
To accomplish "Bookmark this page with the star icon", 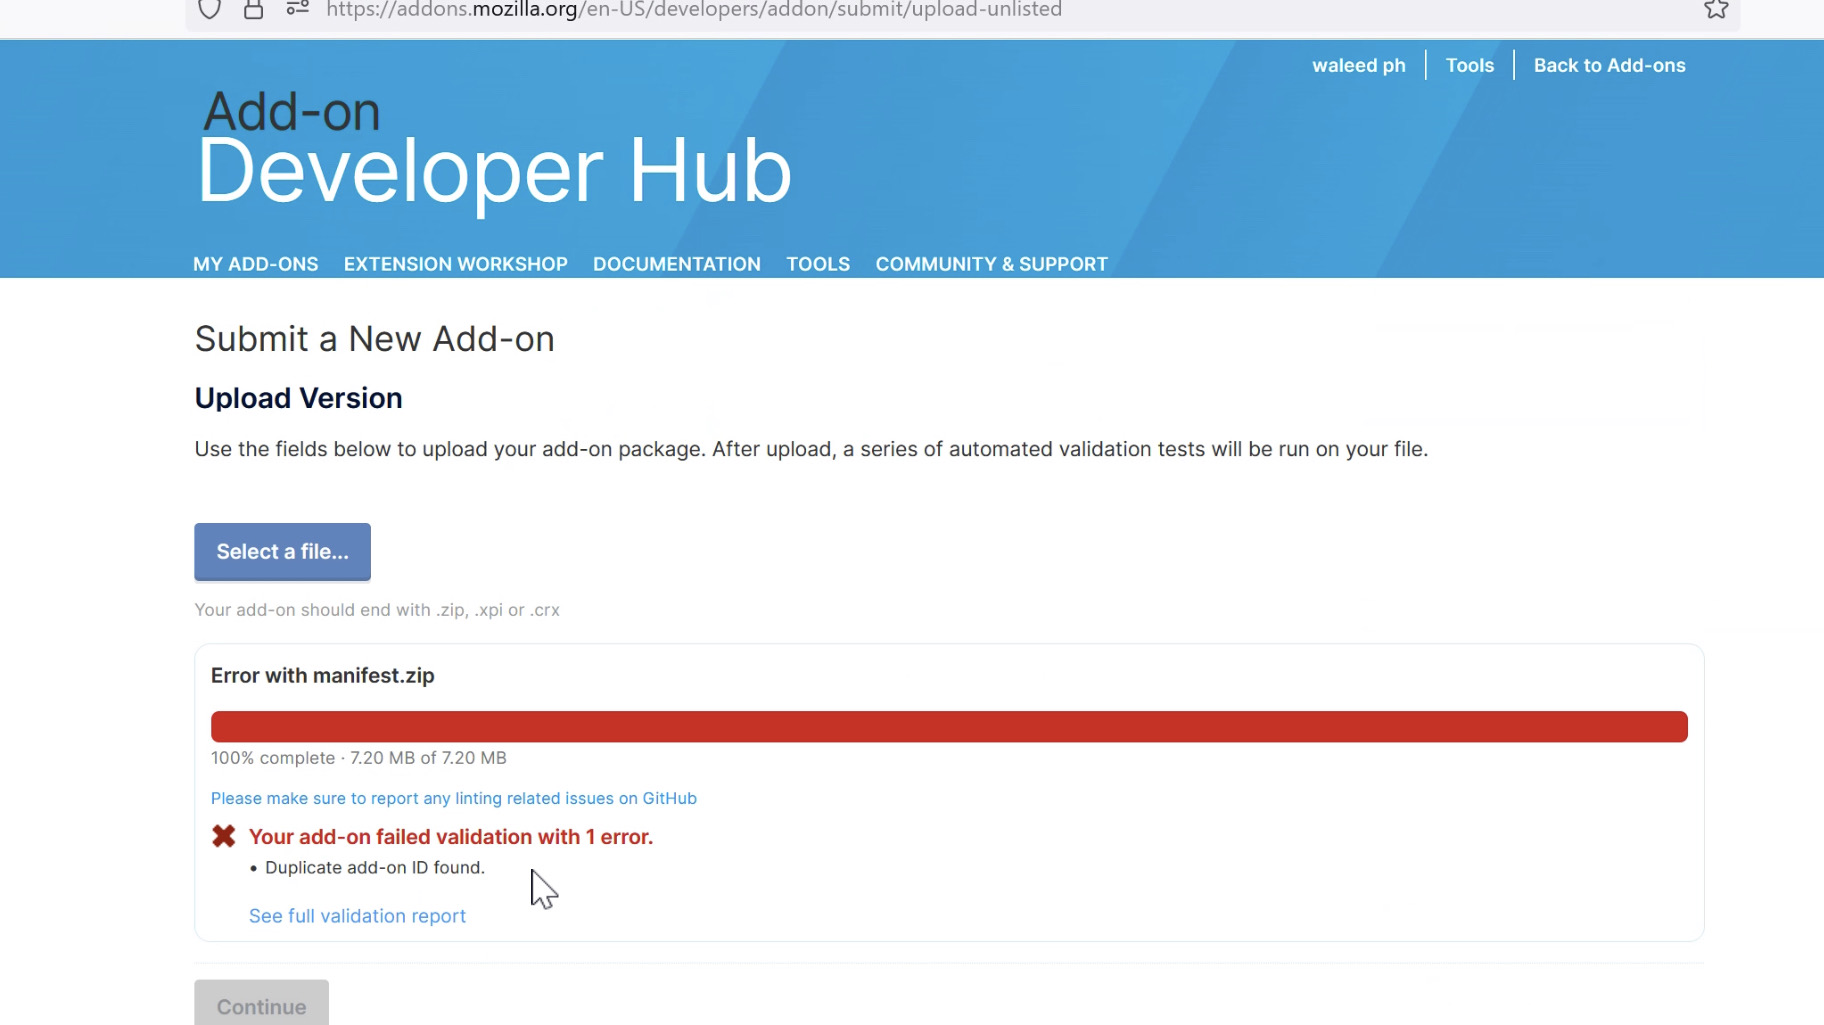I will coord(1716,10).
